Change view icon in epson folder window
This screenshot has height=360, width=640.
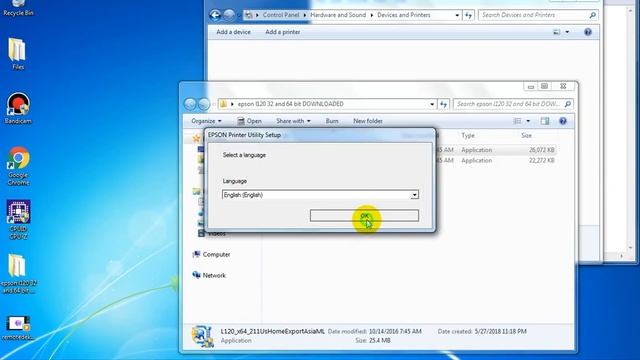517,121
